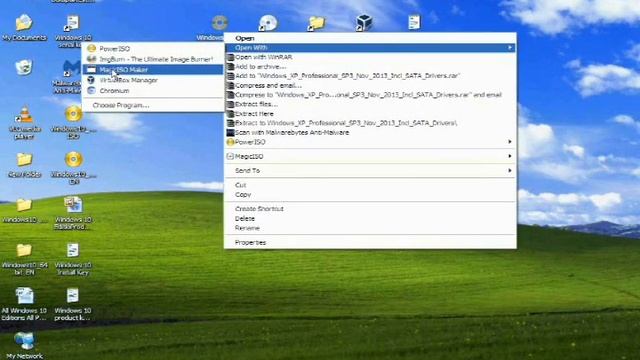This screenshot has width=640, height=360.
Task: Select the white CD shortcut at desktop top
Action: [268, 23]
